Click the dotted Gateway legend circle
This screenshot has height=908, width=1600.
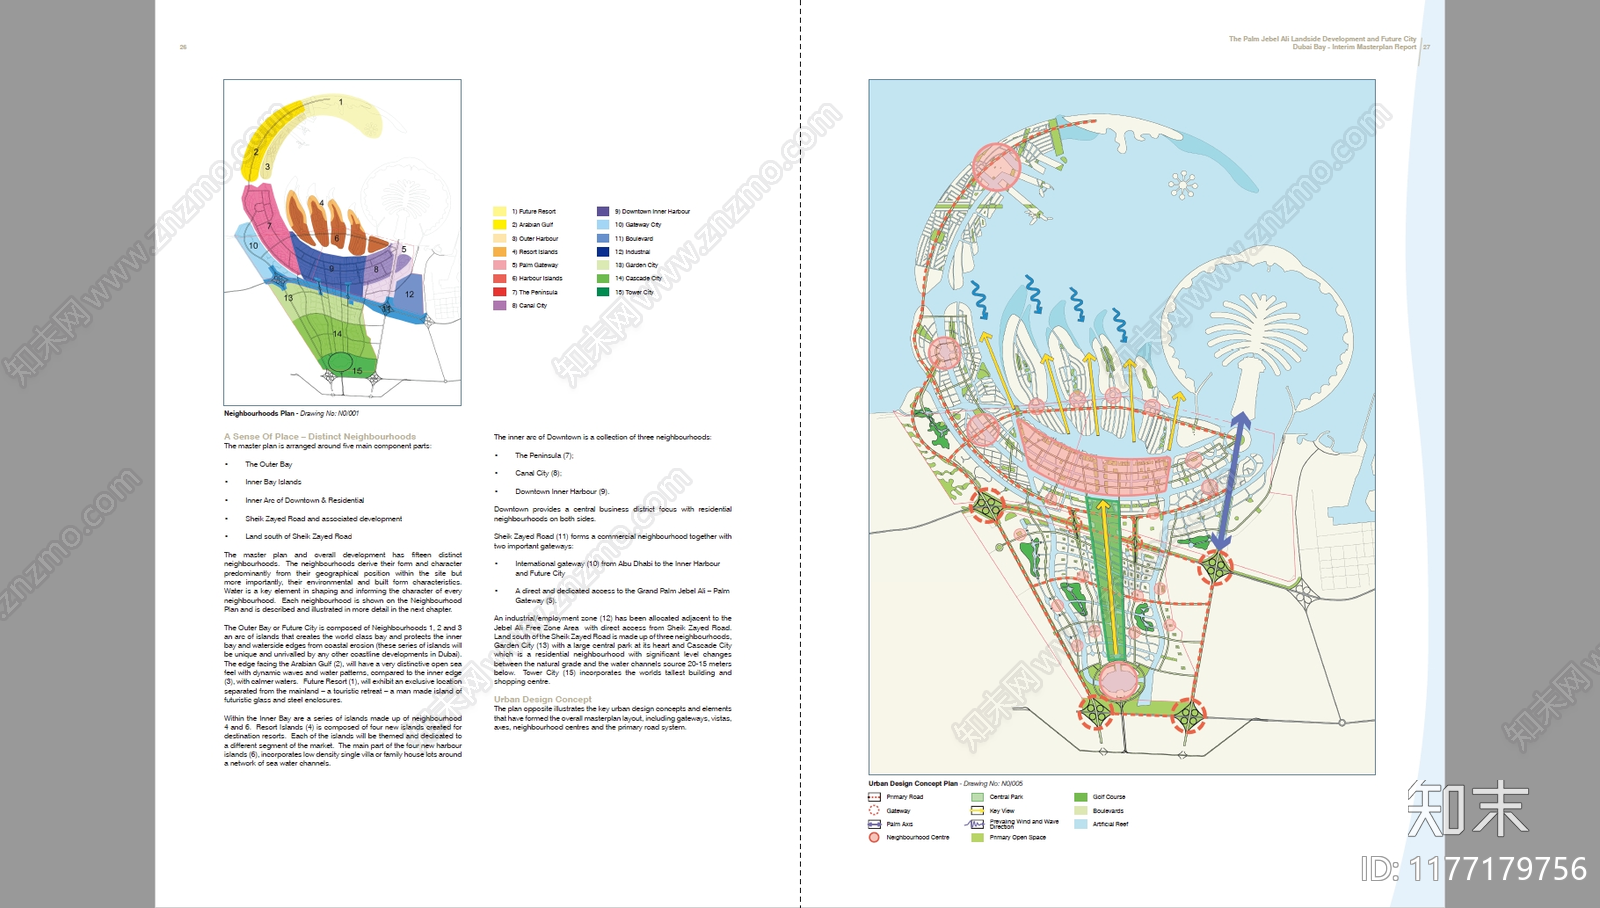click(x=874, y=811)
